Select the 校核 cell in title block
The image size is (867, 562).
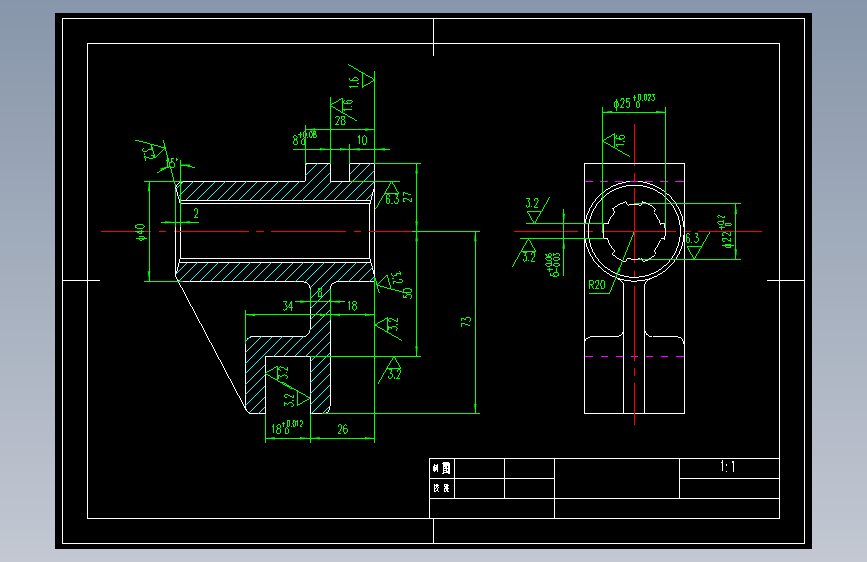442,488
